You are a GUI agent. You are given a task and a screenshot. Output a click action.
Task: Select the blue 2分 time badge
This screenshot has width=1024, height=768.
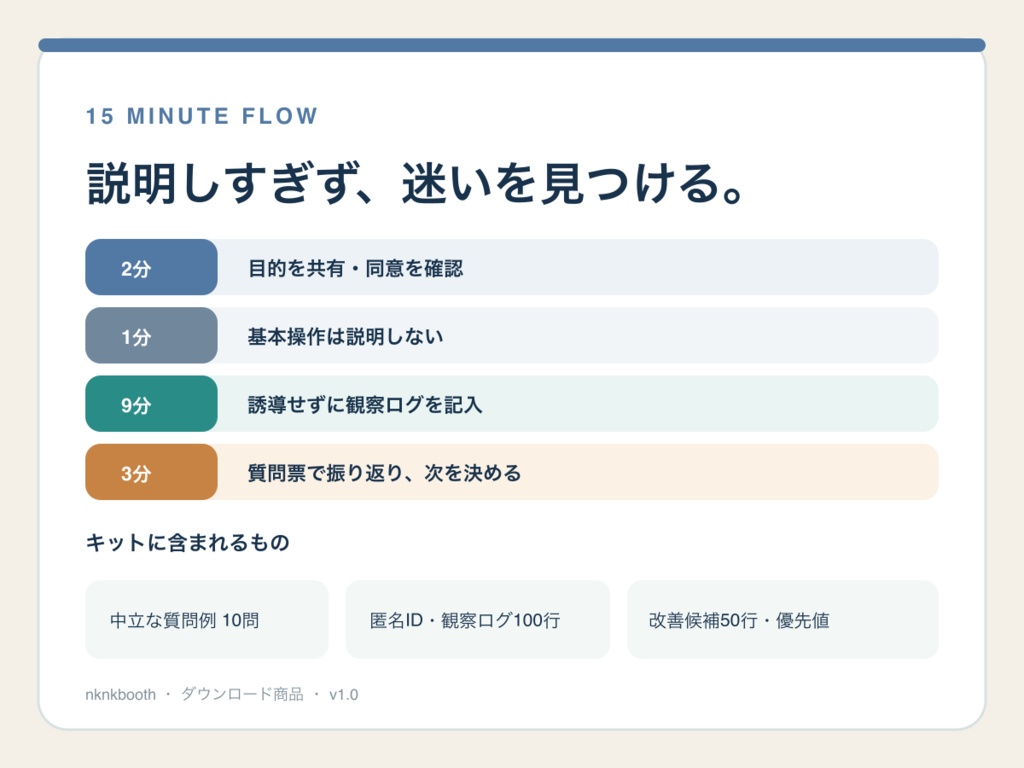pyautogui.click(x=152, y=267)
